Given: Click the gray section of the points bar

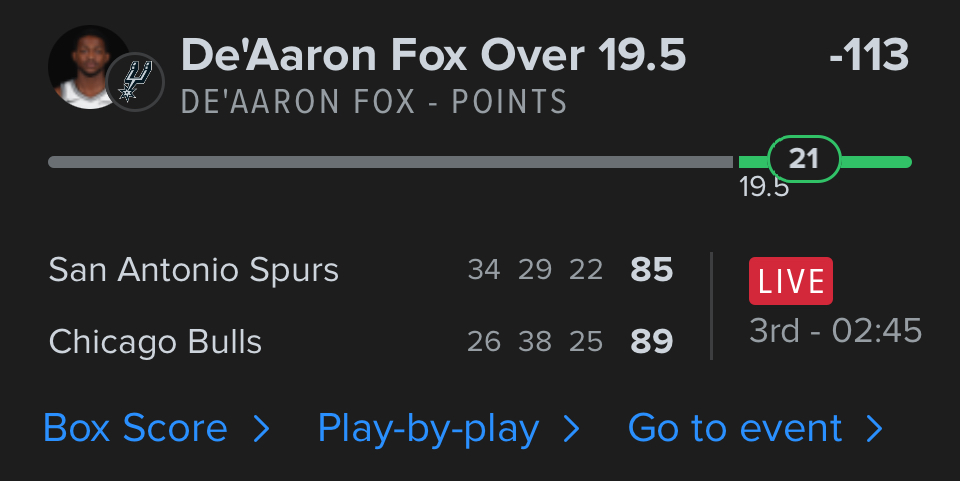Looking at the screenshot, I should pos(390,161).
